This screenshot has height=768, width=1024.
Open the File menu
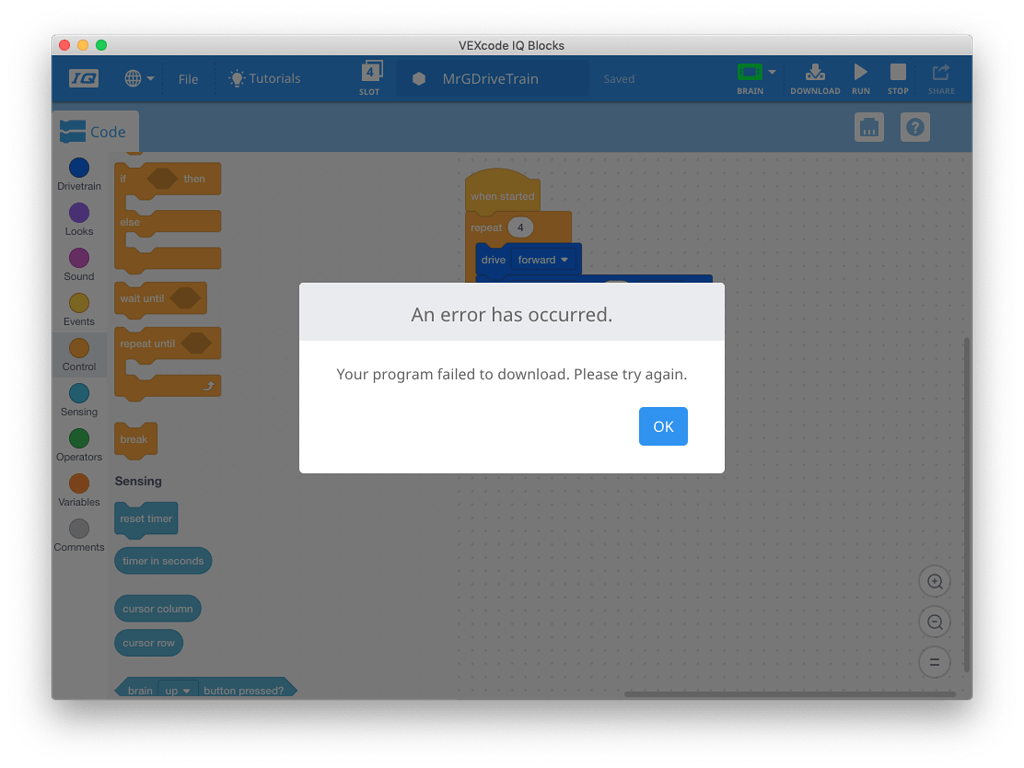click(x=188, y=78)
